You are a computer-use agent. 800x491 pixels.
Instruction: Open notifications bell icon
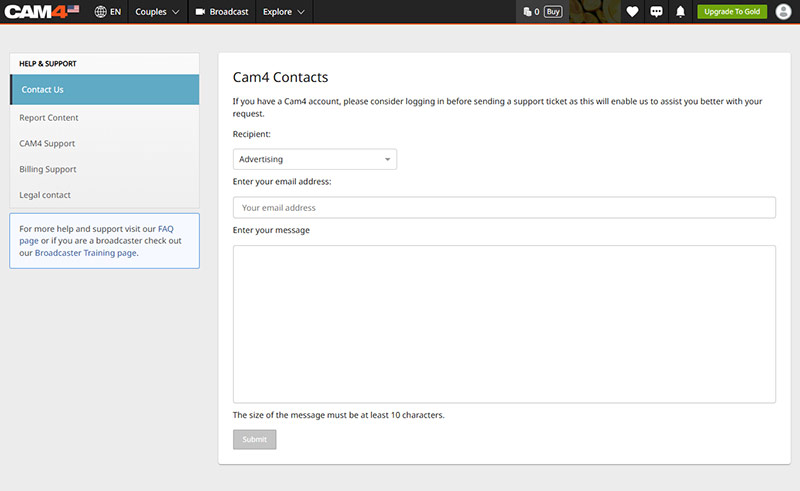click(680, 12)
